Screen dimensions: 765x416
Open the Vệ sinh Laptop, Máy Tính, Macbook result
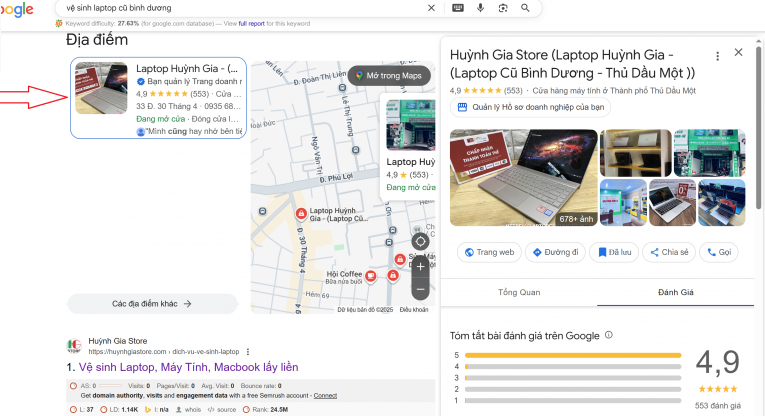coord(188,367)
